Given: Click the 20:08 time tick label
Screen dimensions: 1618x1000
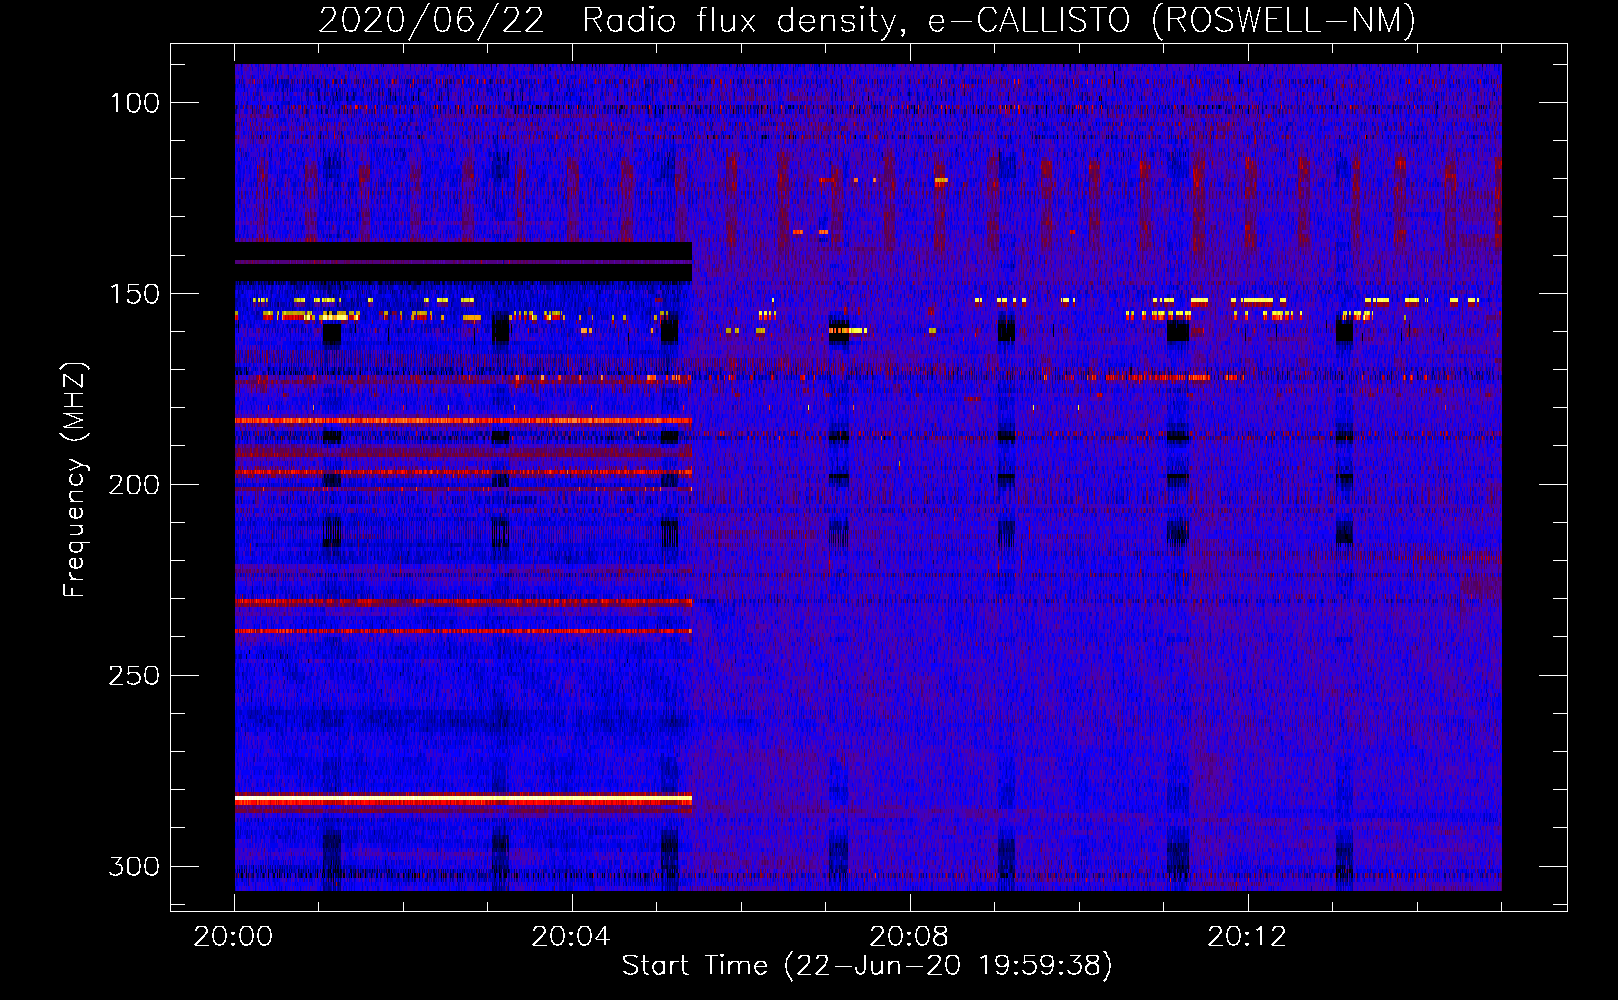Looking at the screenshot, I should pos(909,937).
